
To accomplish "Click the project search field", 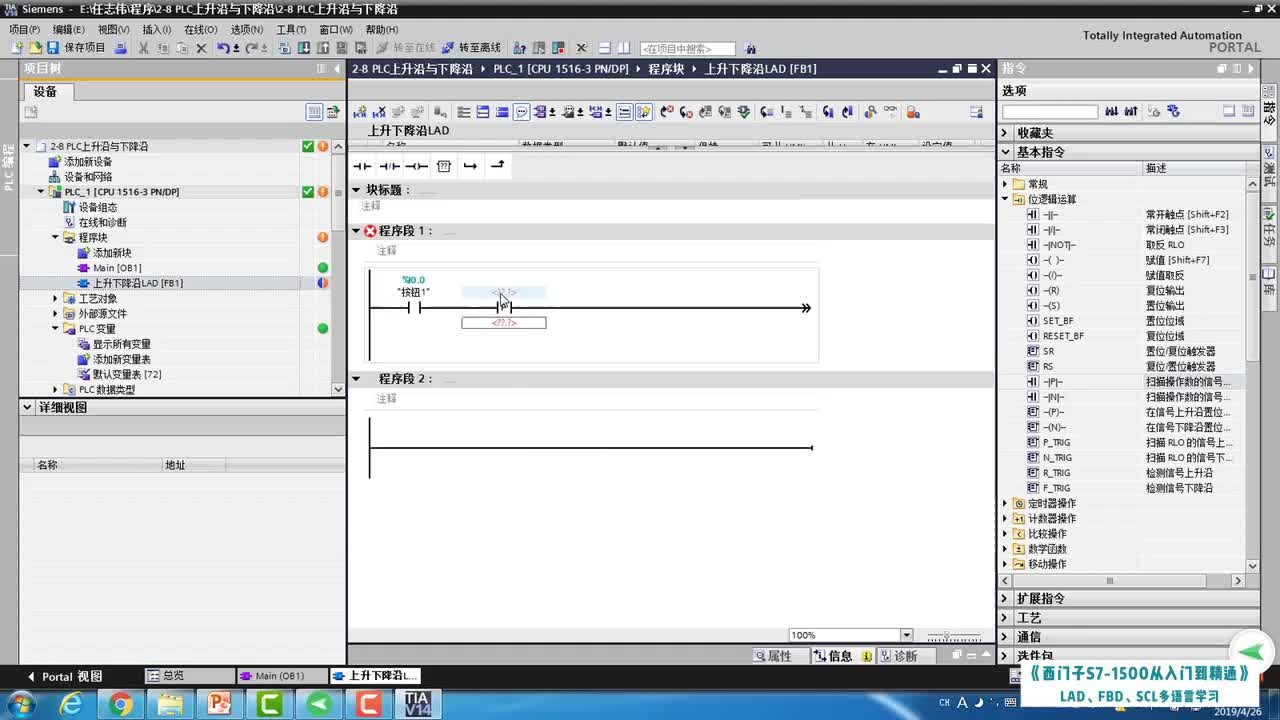I will [x=687, y=48].
